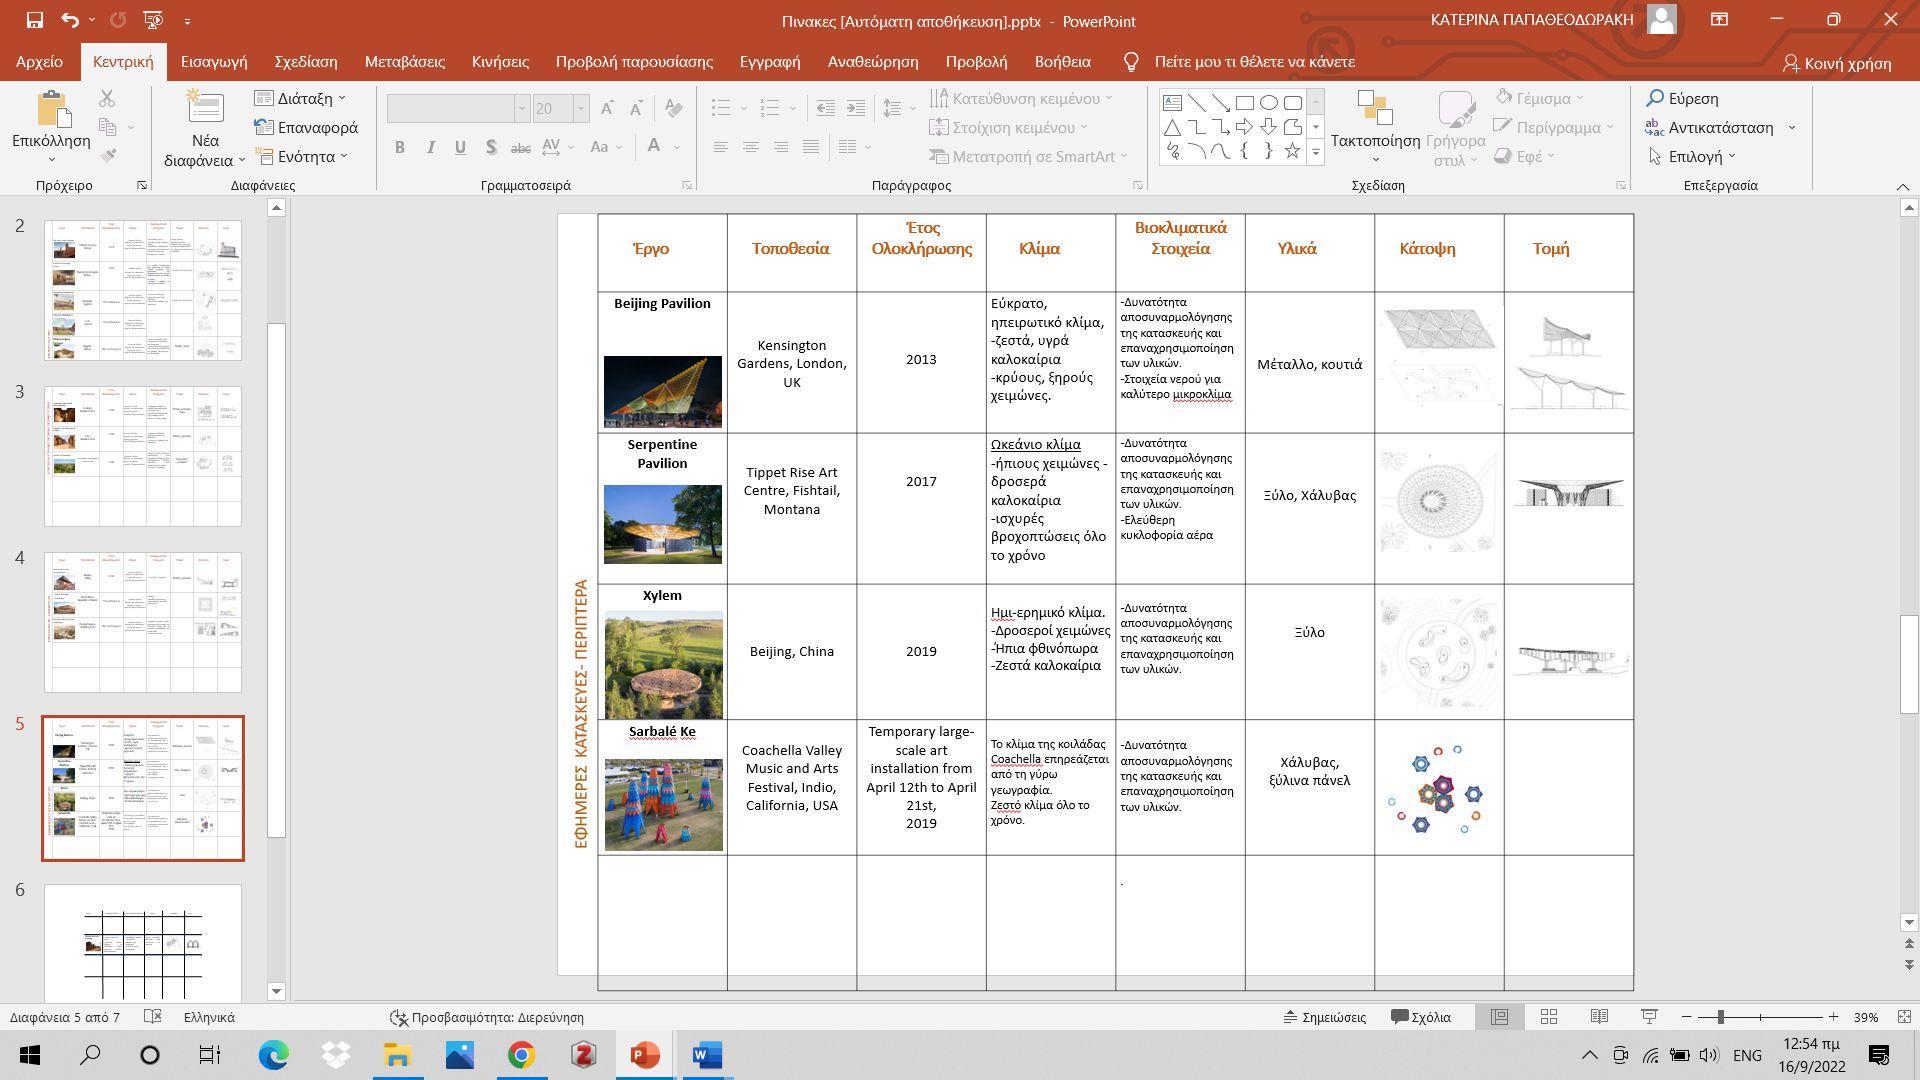Toggle Σημειώσεις notes pane
The height and width of the screenshot is (1080, 1920).
(1324, 1017)
